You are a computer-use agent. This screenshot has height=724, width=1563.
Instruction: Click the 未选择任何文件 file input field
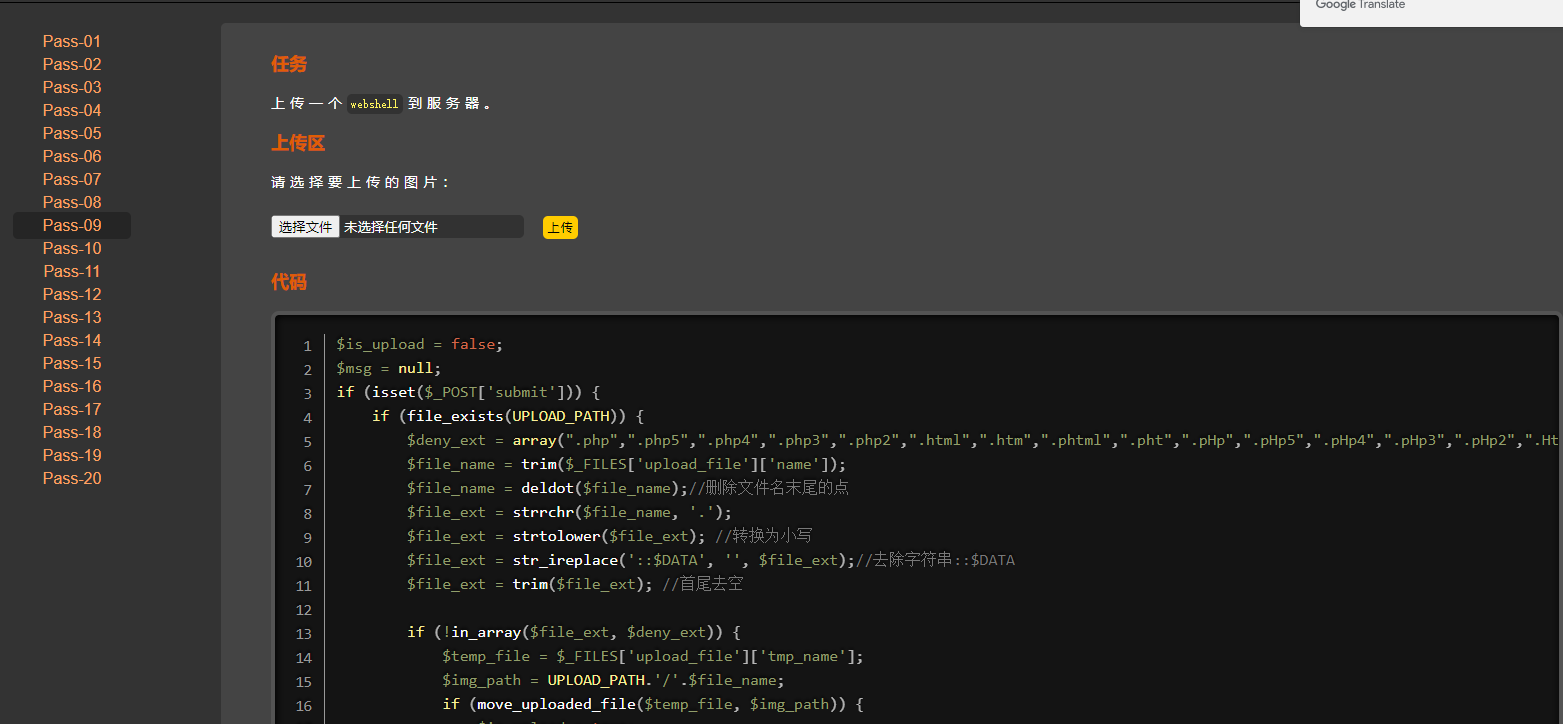(x=430, y=227)
